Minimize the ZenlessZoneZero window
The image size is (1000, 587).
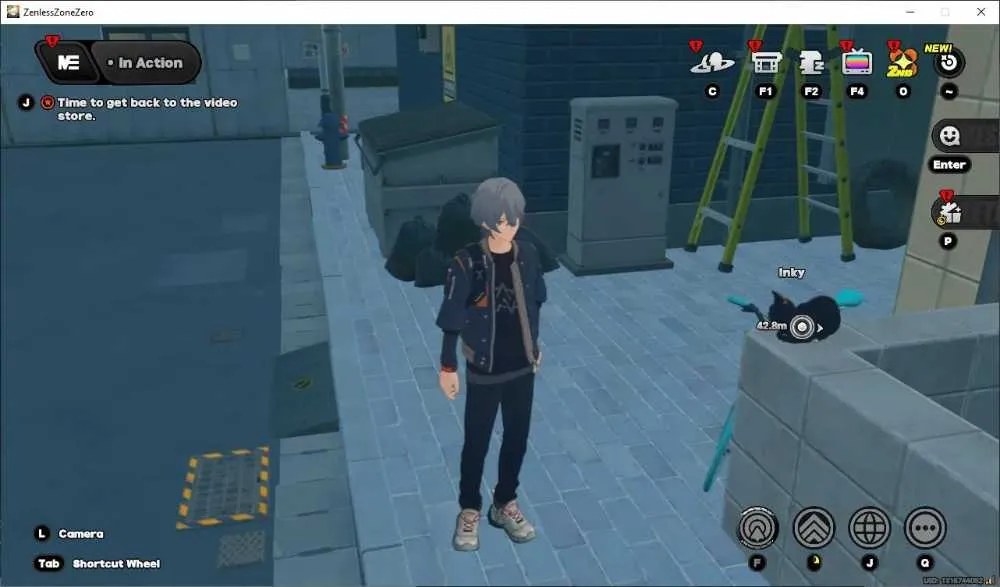point(910,12)
